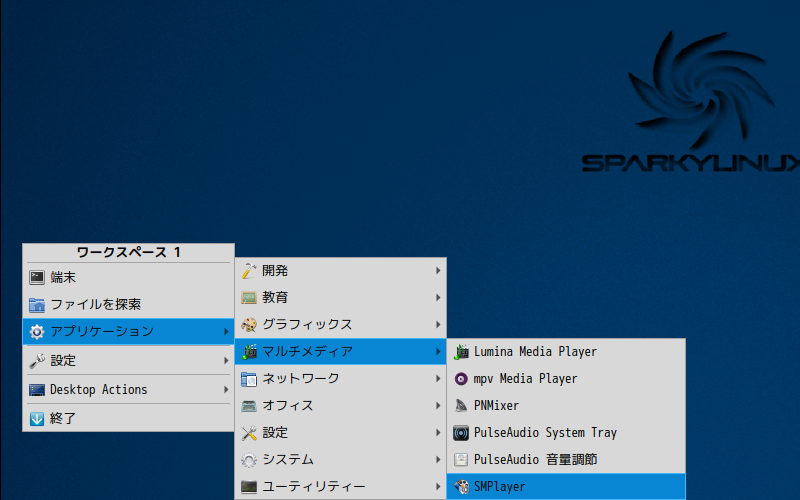This screenshot has width=800, height=500.
Task: Click the Lumina Media Player icon
Action: [x=461, y=352]
